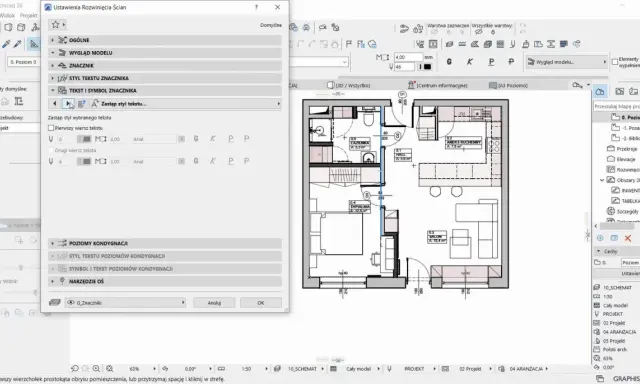Screen dimensions: 640x384
Task: Click the text height M icon in toolbar
Action: click(382, 57)
